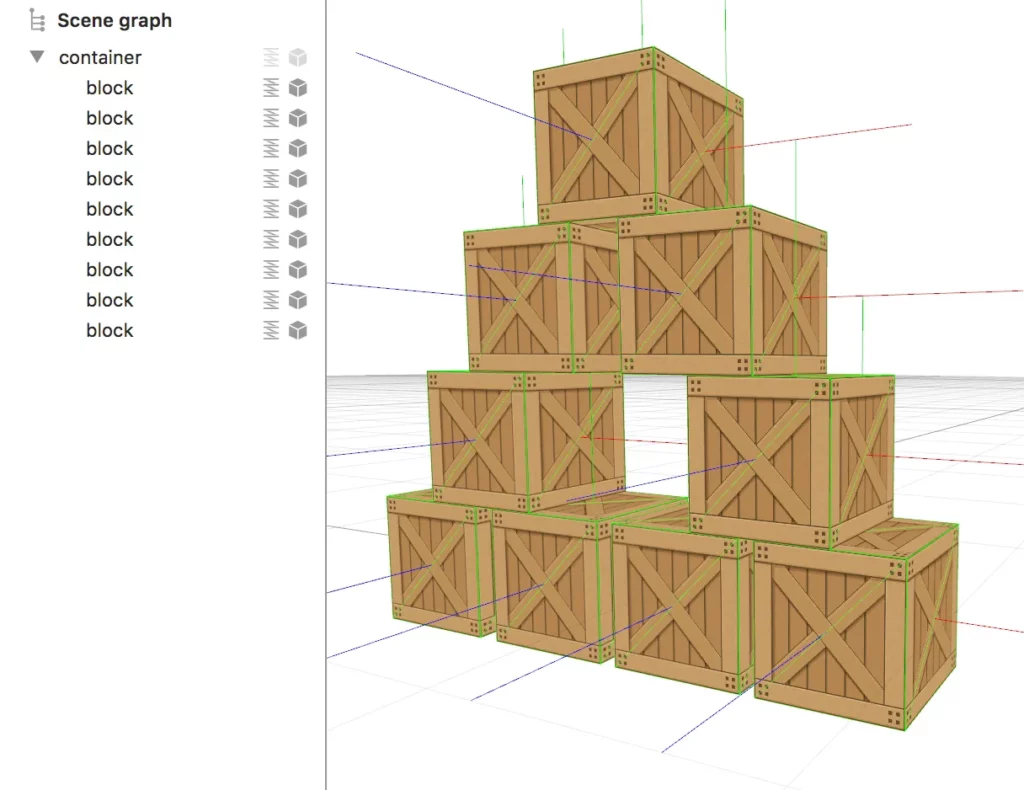The image size is (1024, 790).
Task: Click the first block's physics body spring icon
Action: coord(271,87)
